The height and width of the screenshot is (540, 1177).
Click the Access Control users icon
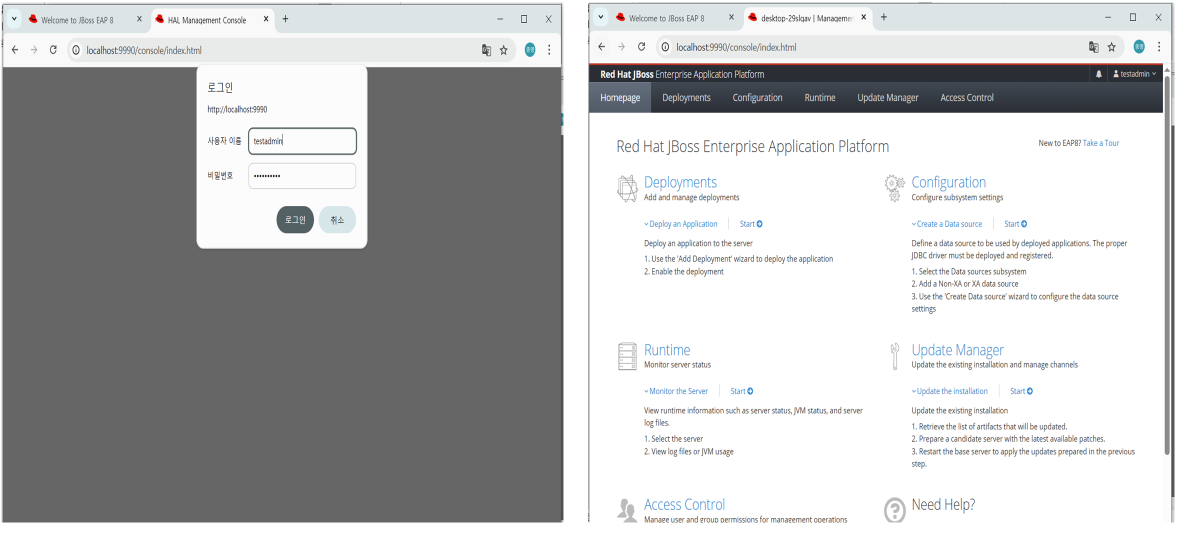(627, 510)
